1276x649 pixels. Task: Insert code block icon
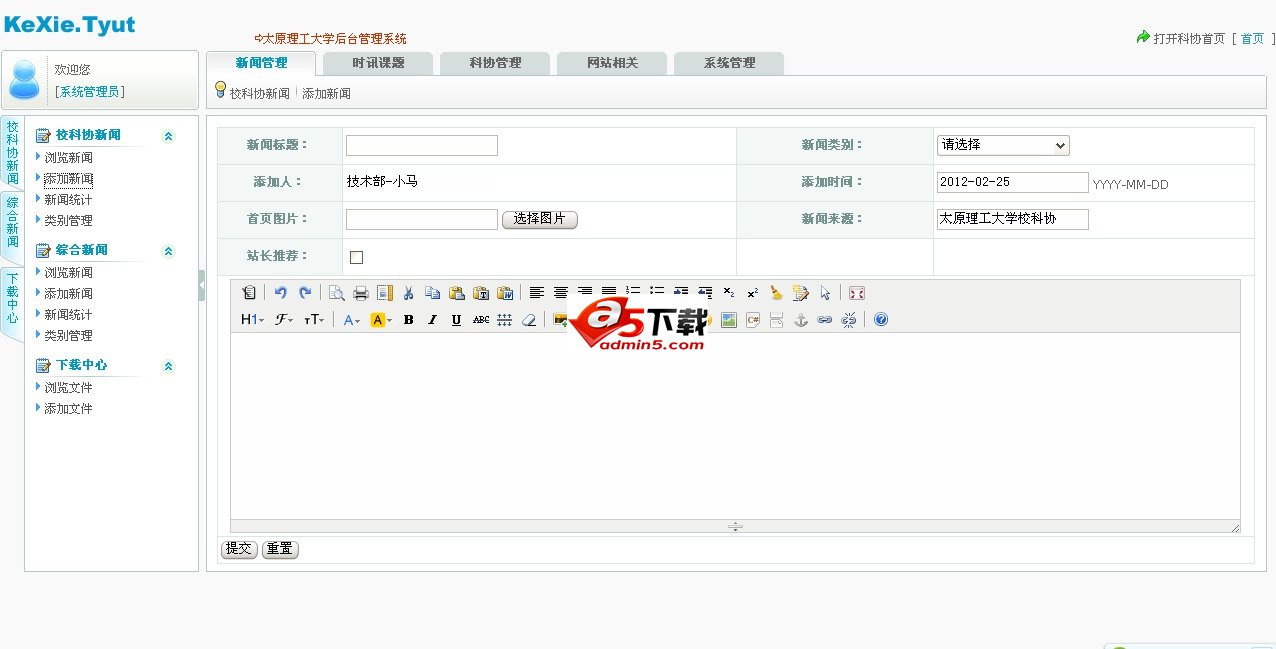click(753, 320)
